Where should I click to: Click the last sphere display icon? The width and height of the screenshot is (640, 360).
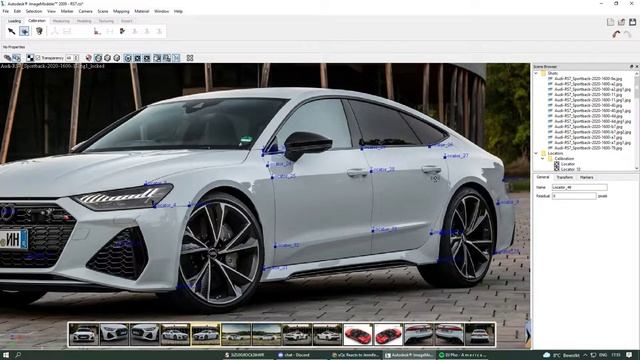coord(117,58)
